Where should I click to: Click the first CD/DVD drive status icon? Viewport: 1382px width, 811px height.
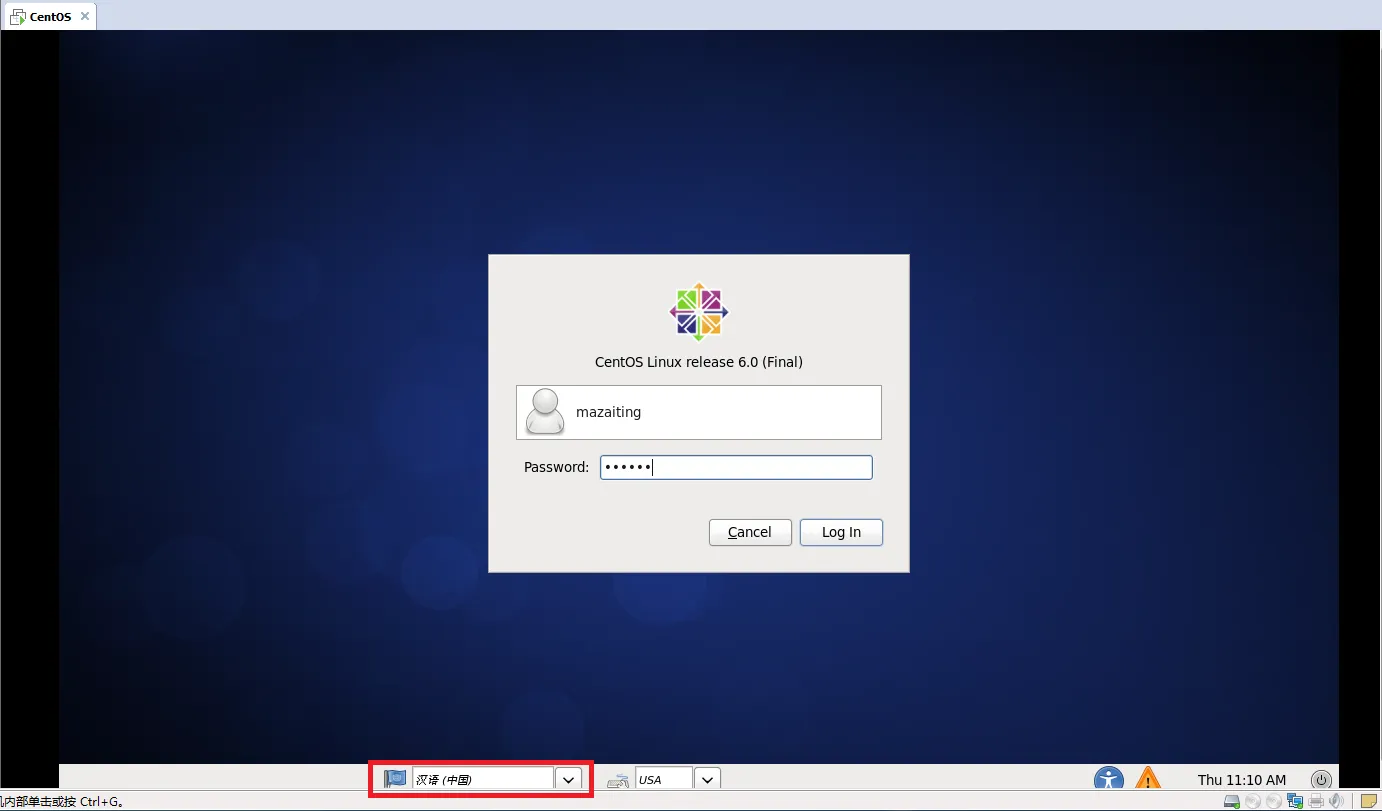[x=1253, y=801]
